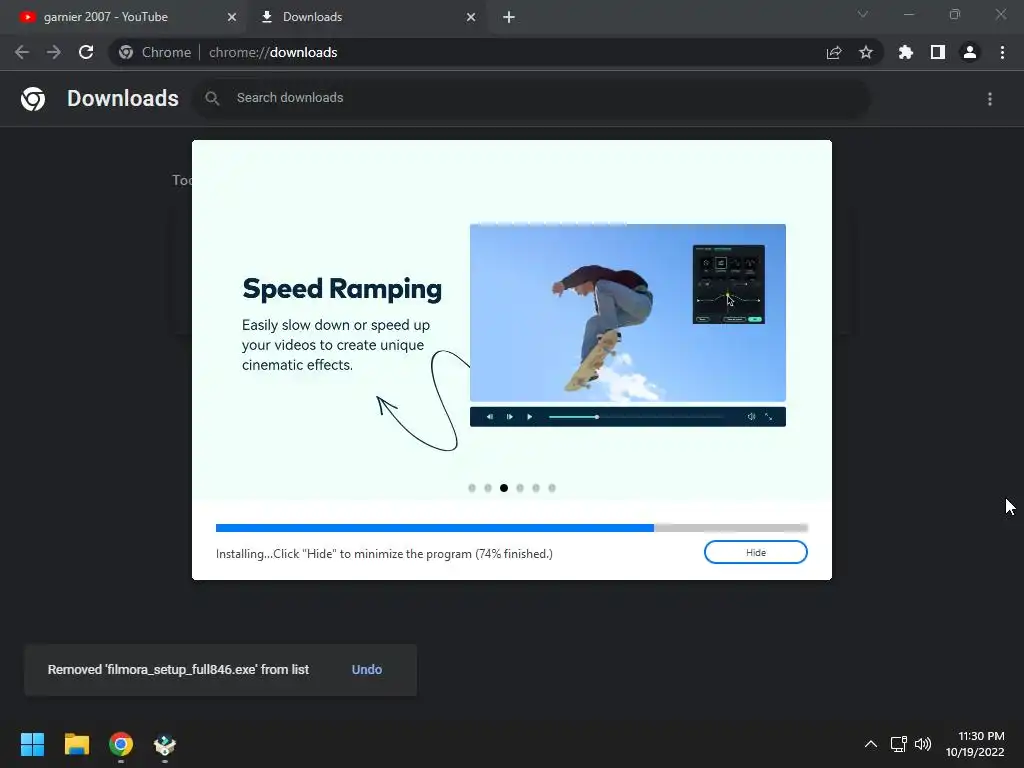Image resolution: width=1024 pixels, height=768 pixels.
Task: Select the fifth carousel dot
Action: [536, 488]
